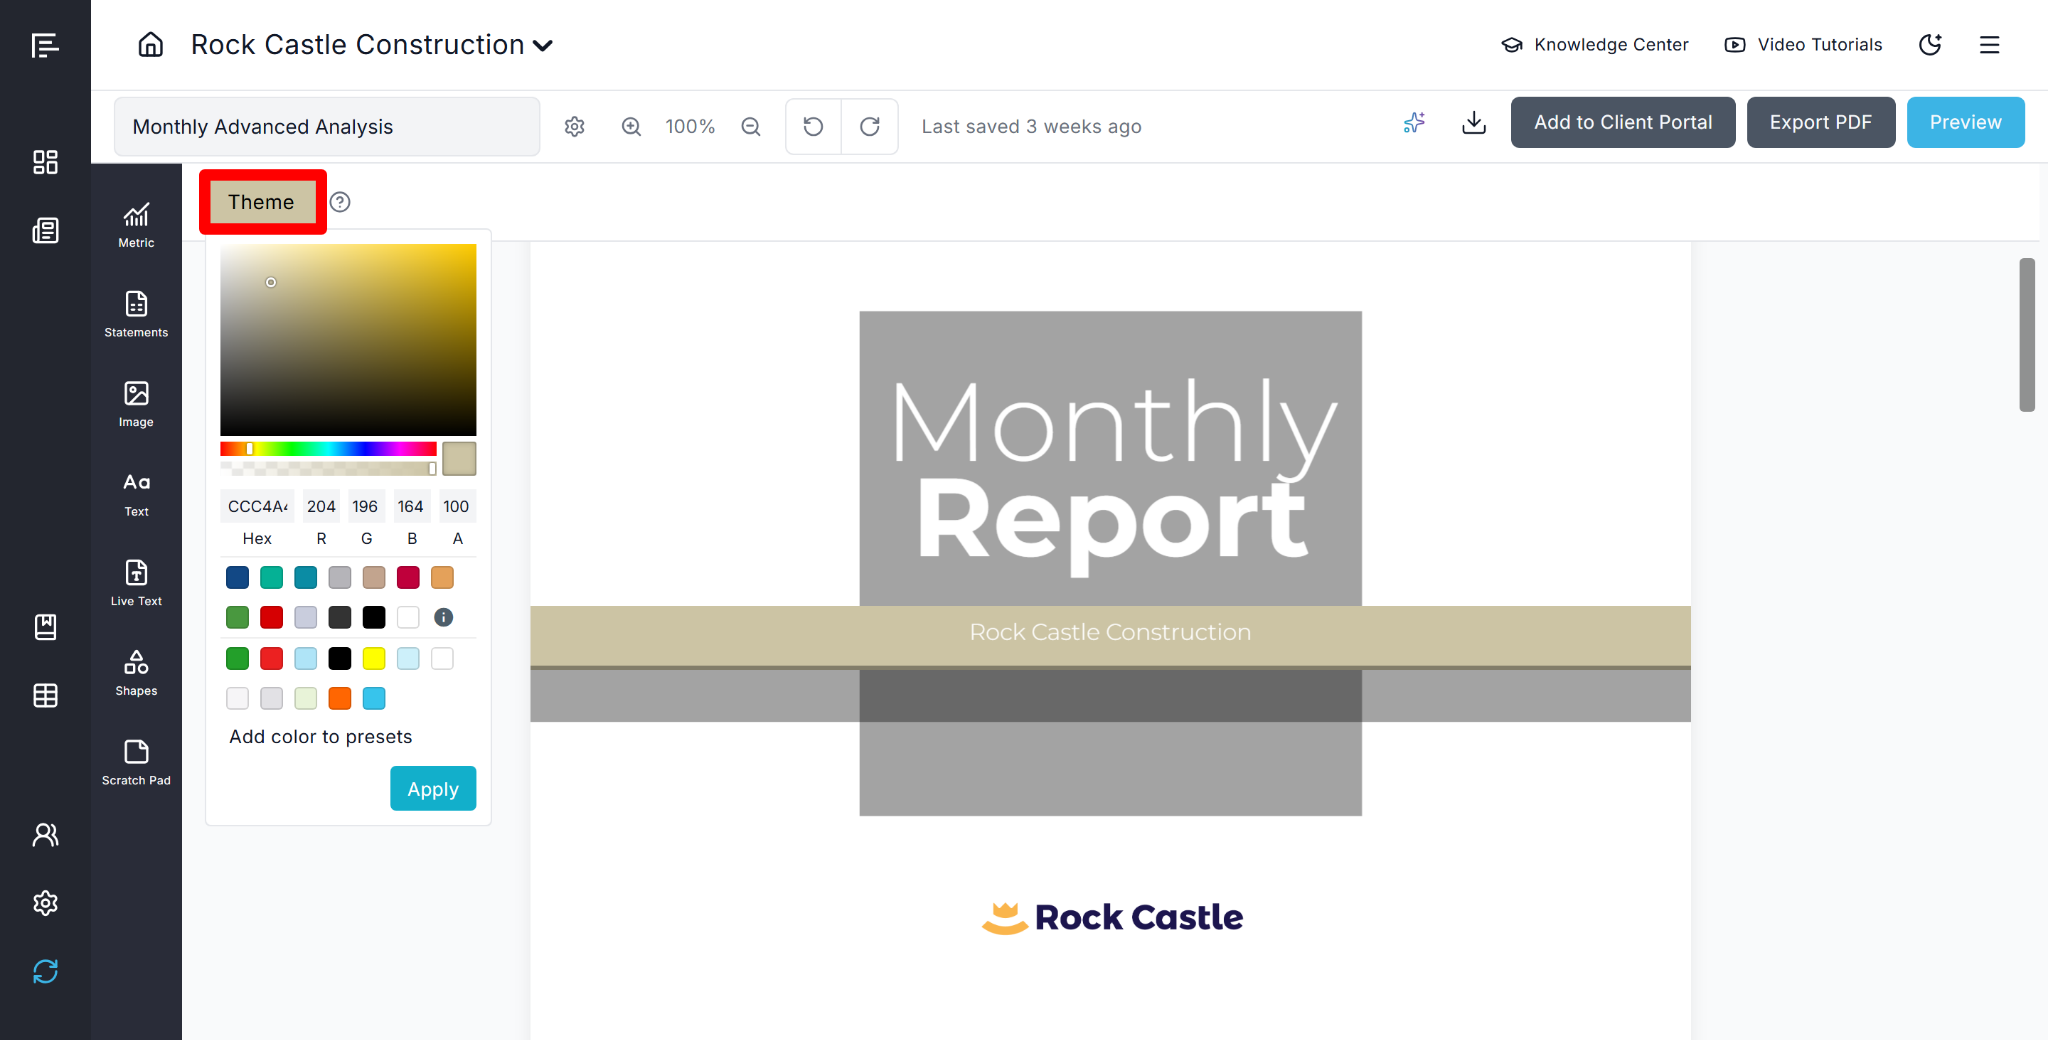Select the dark blue preset swatch
This screenshot has width=2048, height=1040.
(237, 577)
